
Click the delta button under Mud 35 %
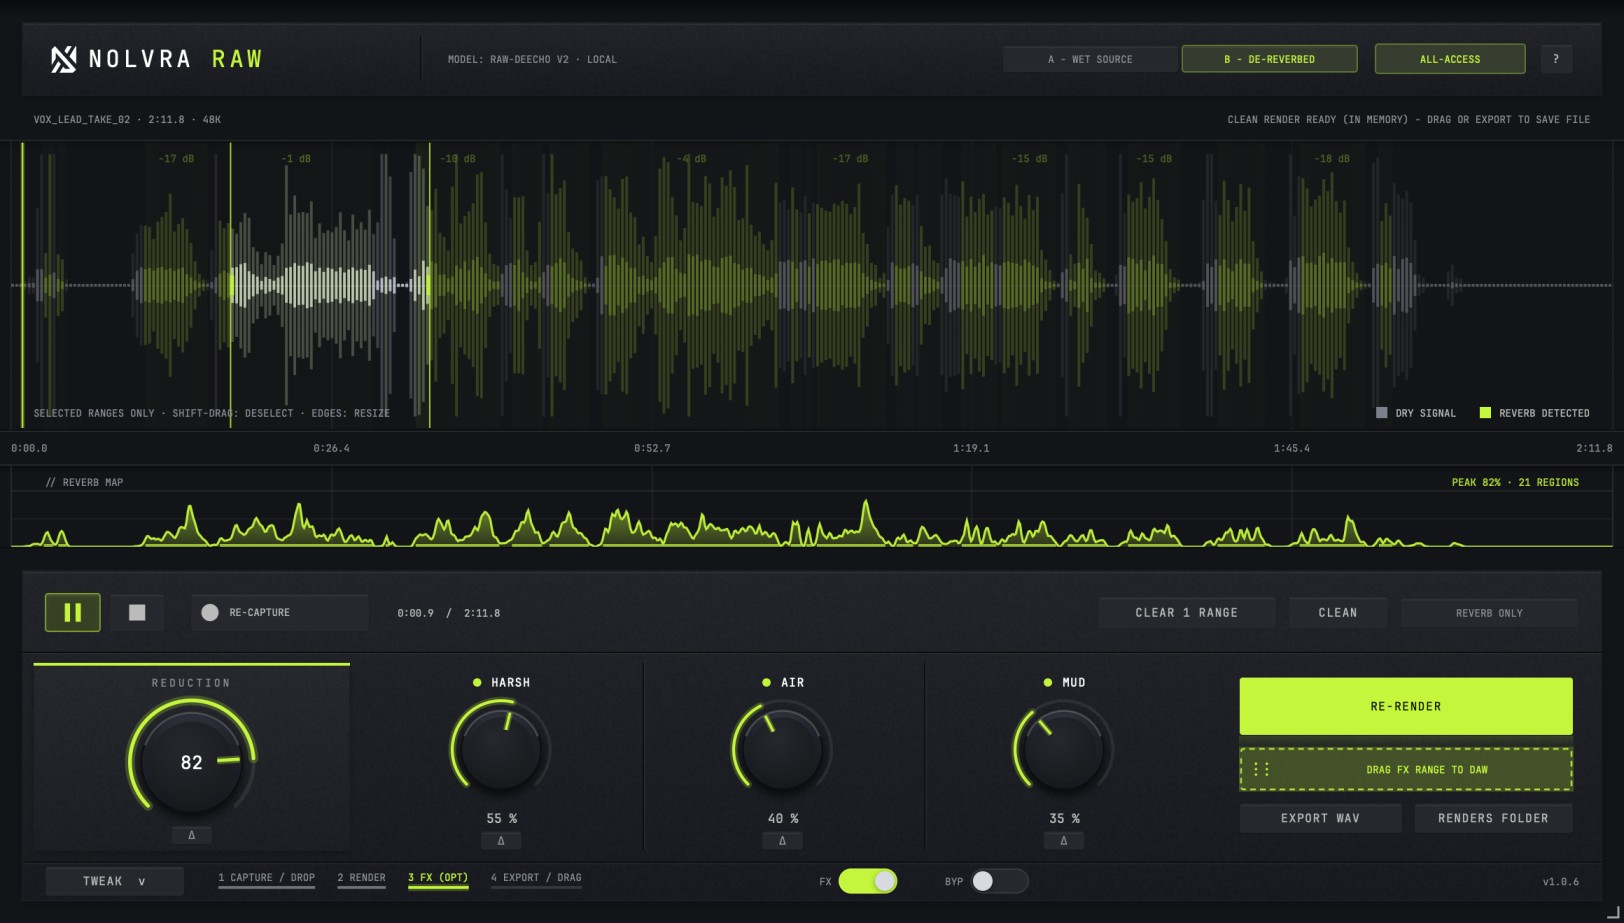pos(1064,841)
